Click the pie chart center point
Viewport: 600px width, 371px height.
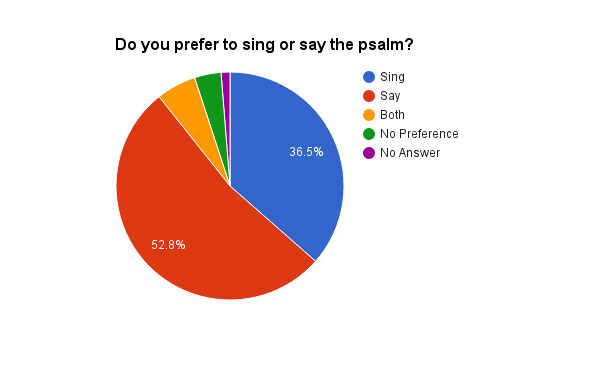(x=230, y=186)
